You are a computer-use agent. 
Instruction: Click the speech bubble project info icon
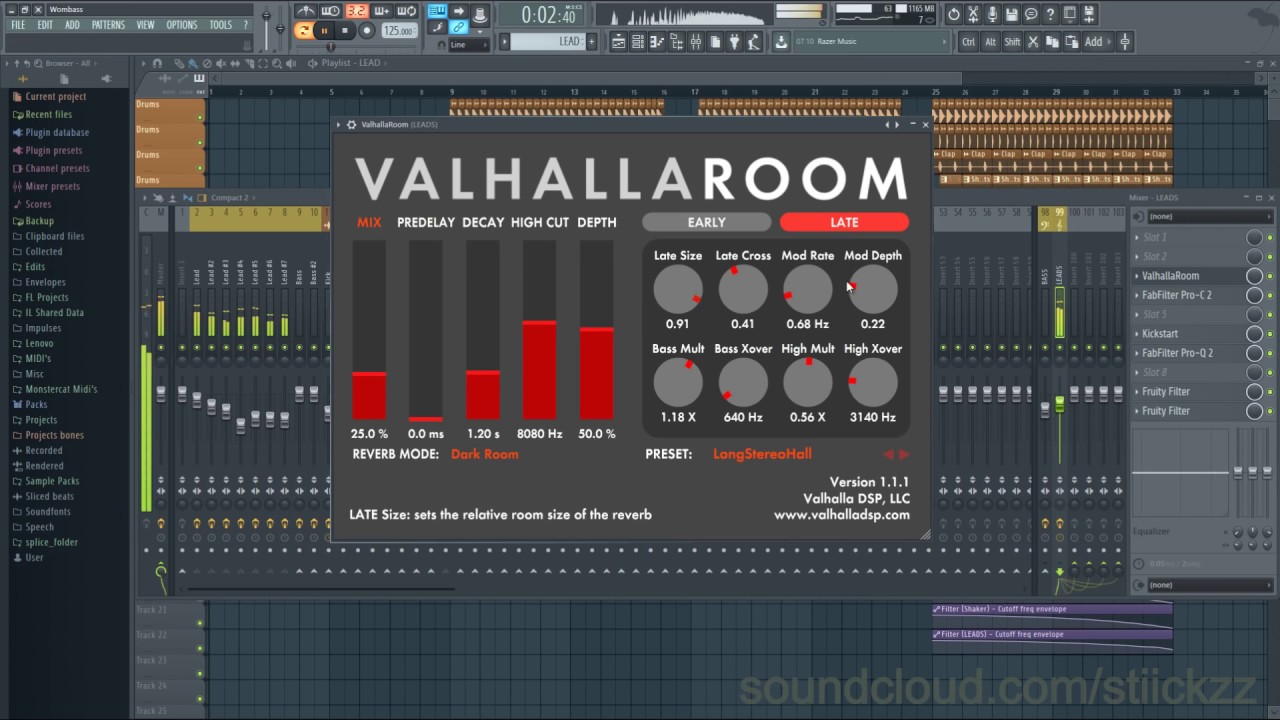[x=1030, y=14]
